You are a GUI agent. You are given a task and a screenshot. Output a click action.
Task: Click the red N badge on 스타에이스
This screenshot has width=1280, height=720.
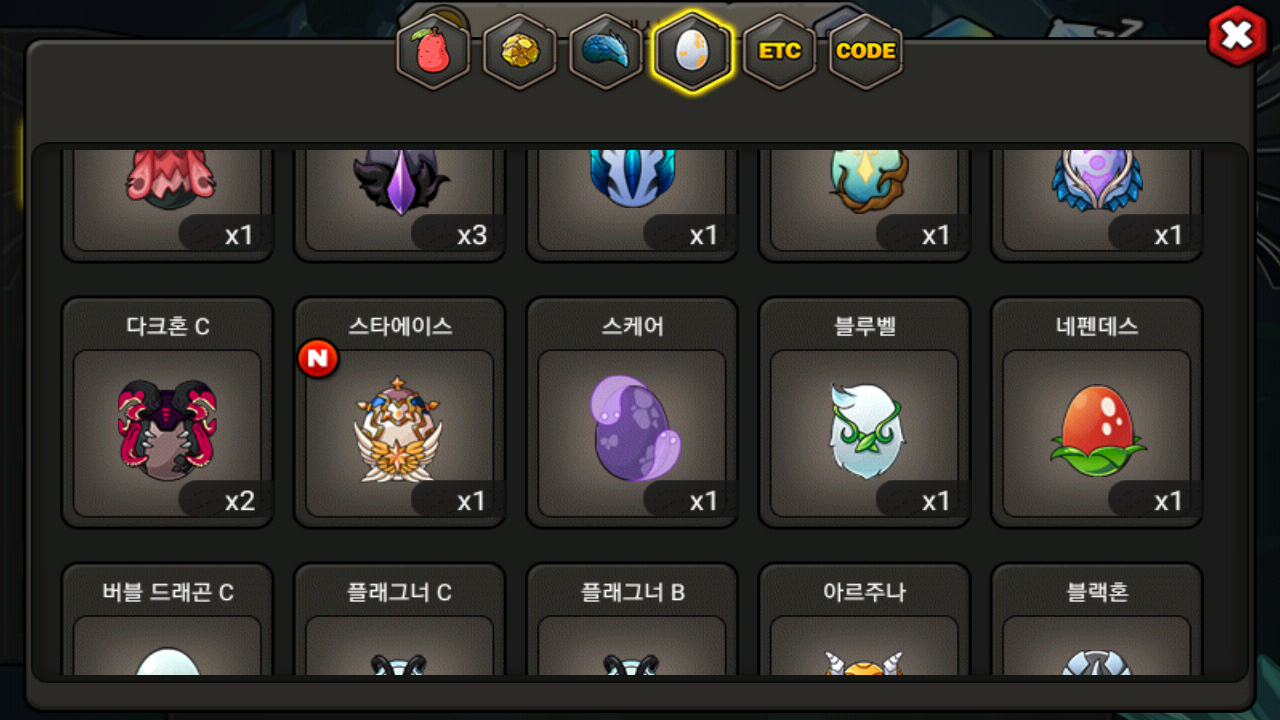tap(318, 359)
